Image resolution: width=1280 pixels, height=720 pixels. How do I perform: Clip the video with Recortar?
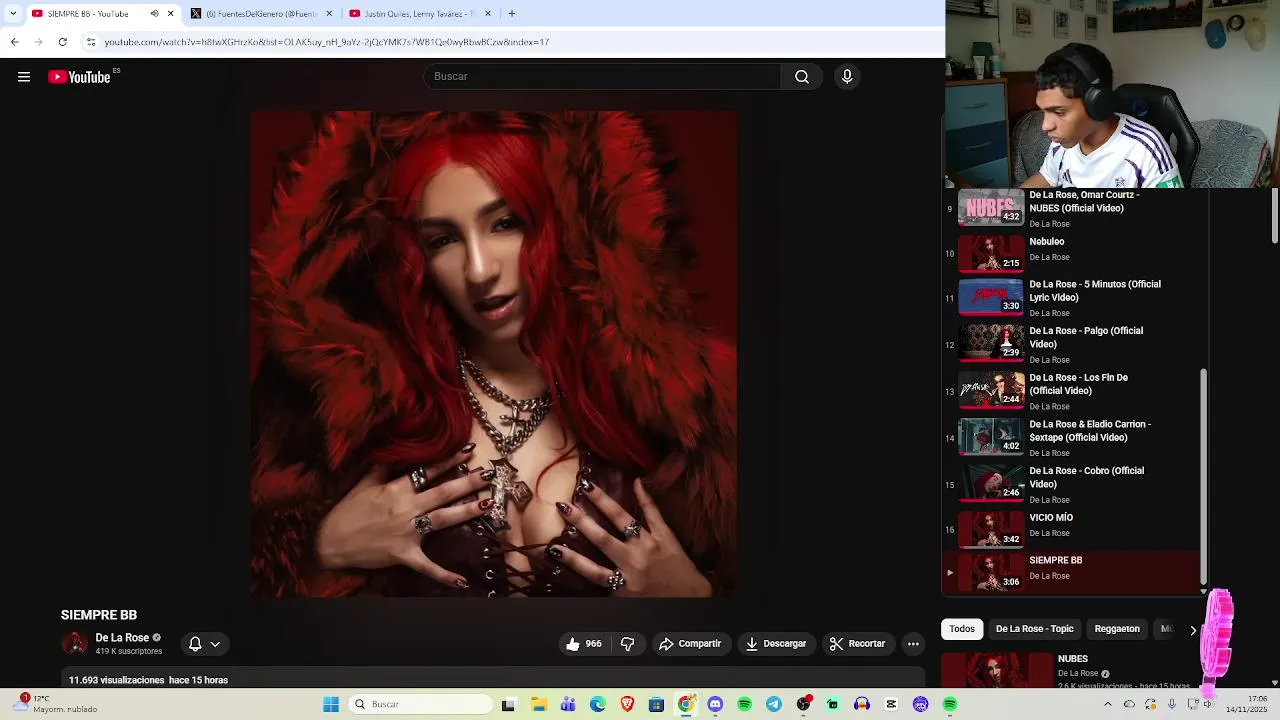(x=857, y=644)
